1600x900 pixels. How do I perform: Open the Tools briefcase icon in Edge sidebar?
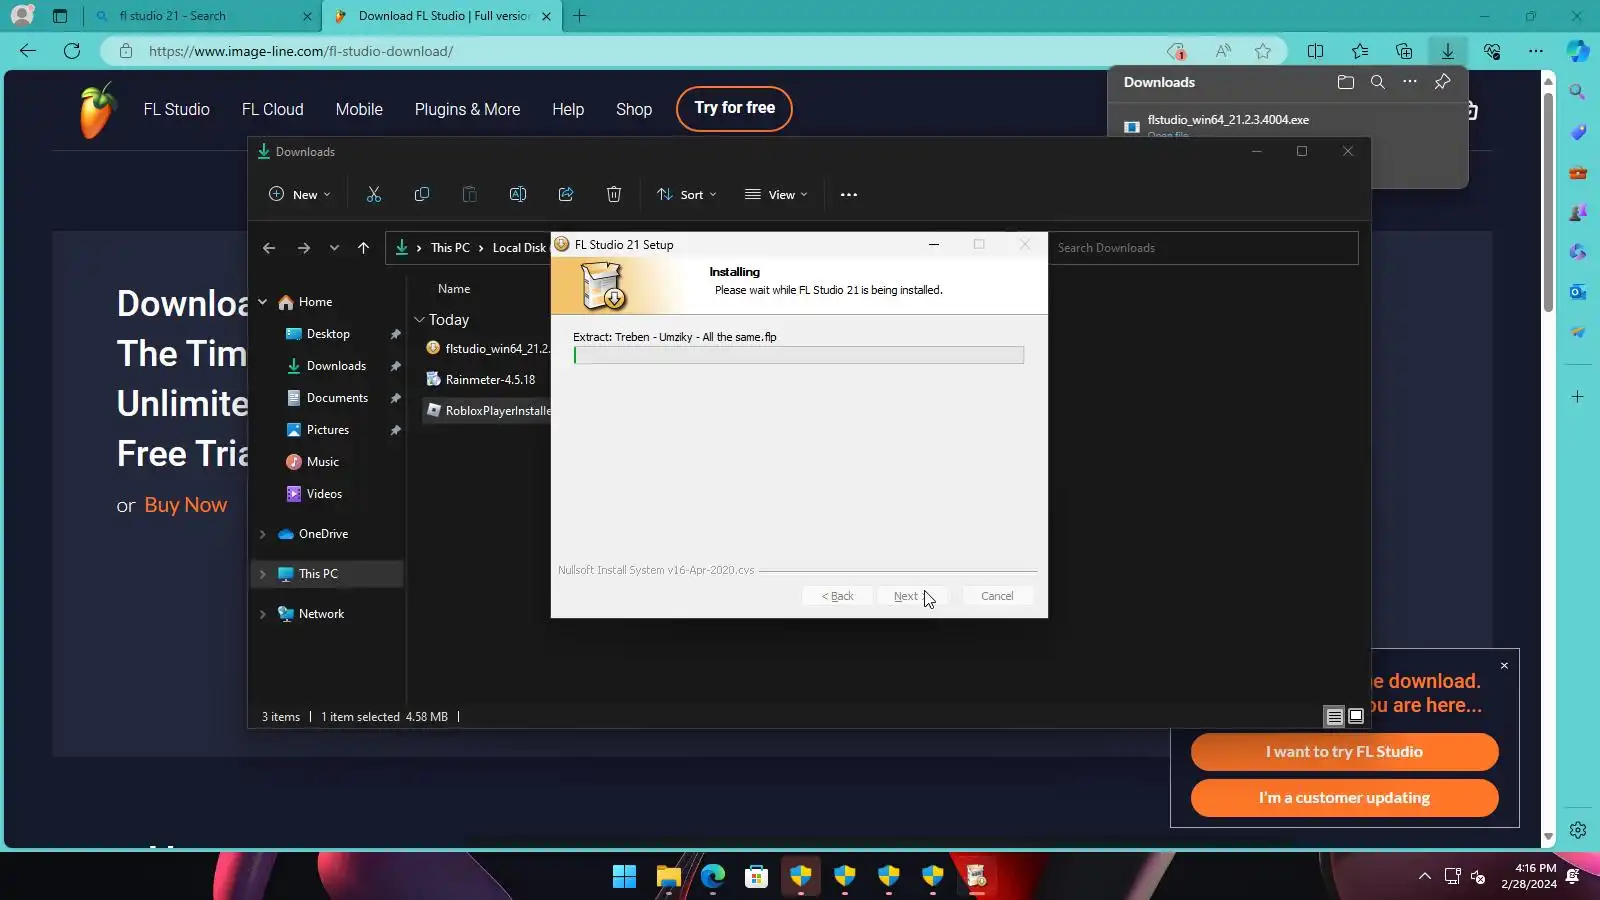click(x=1578, y=172)
